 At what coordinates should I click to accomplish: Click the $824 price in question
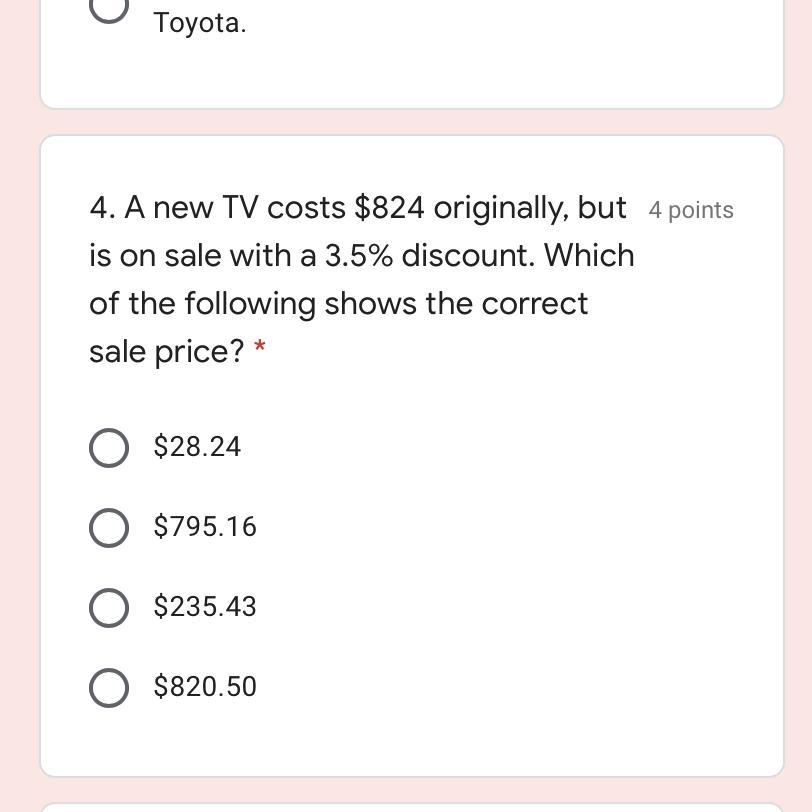pyautogui.click(x=389, y=208)
